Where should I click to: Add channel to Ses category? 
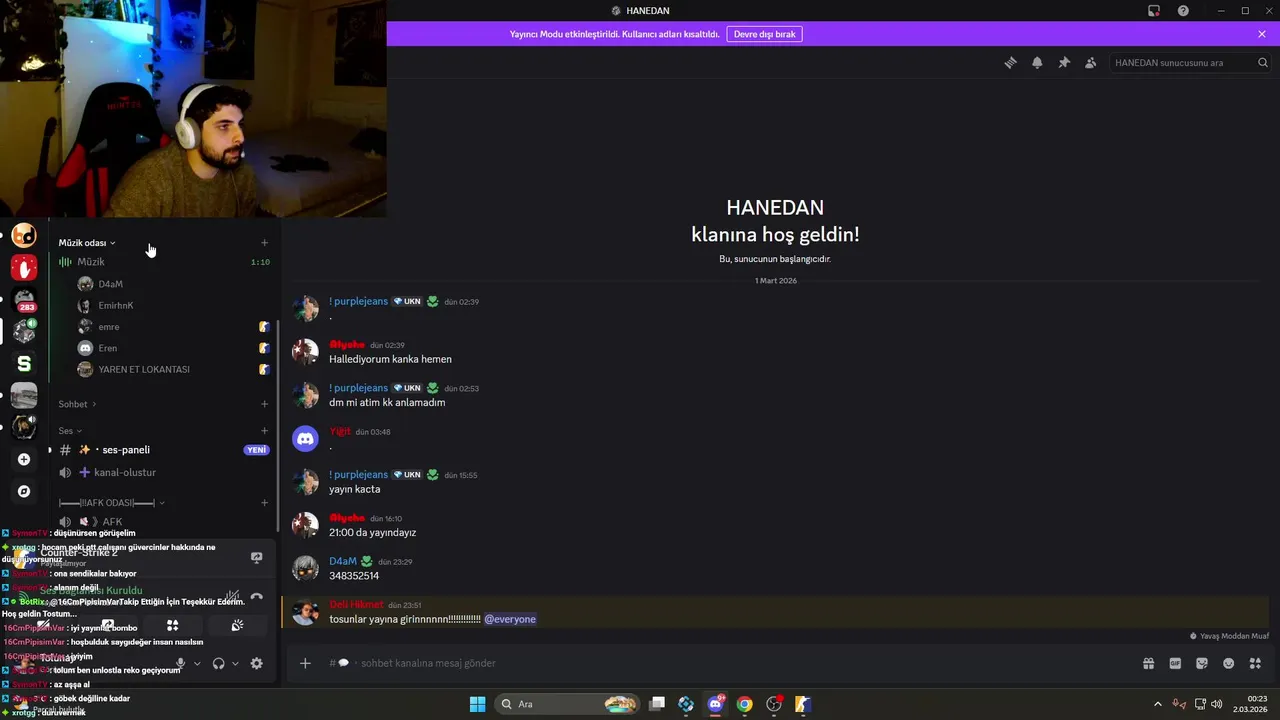[264, 431]
